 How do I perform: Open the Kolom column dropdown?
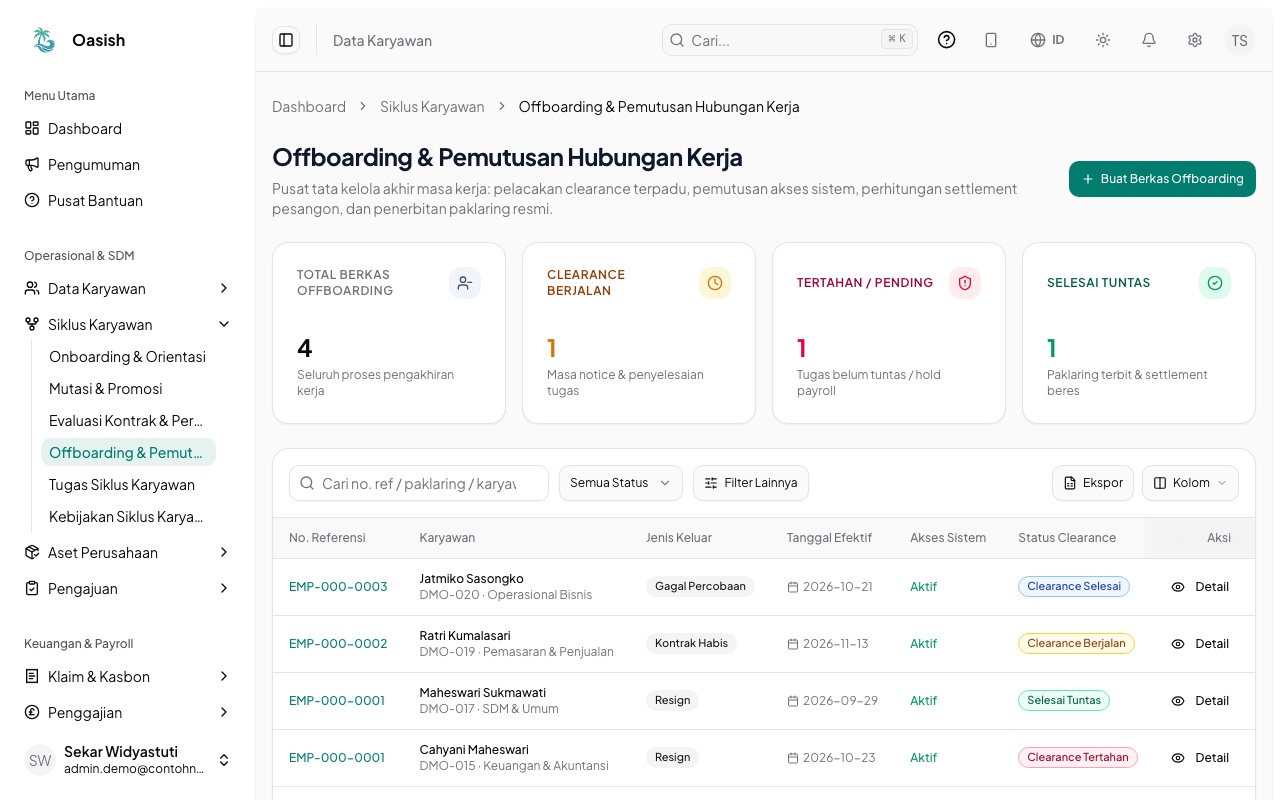click(x=1190, y=483)
